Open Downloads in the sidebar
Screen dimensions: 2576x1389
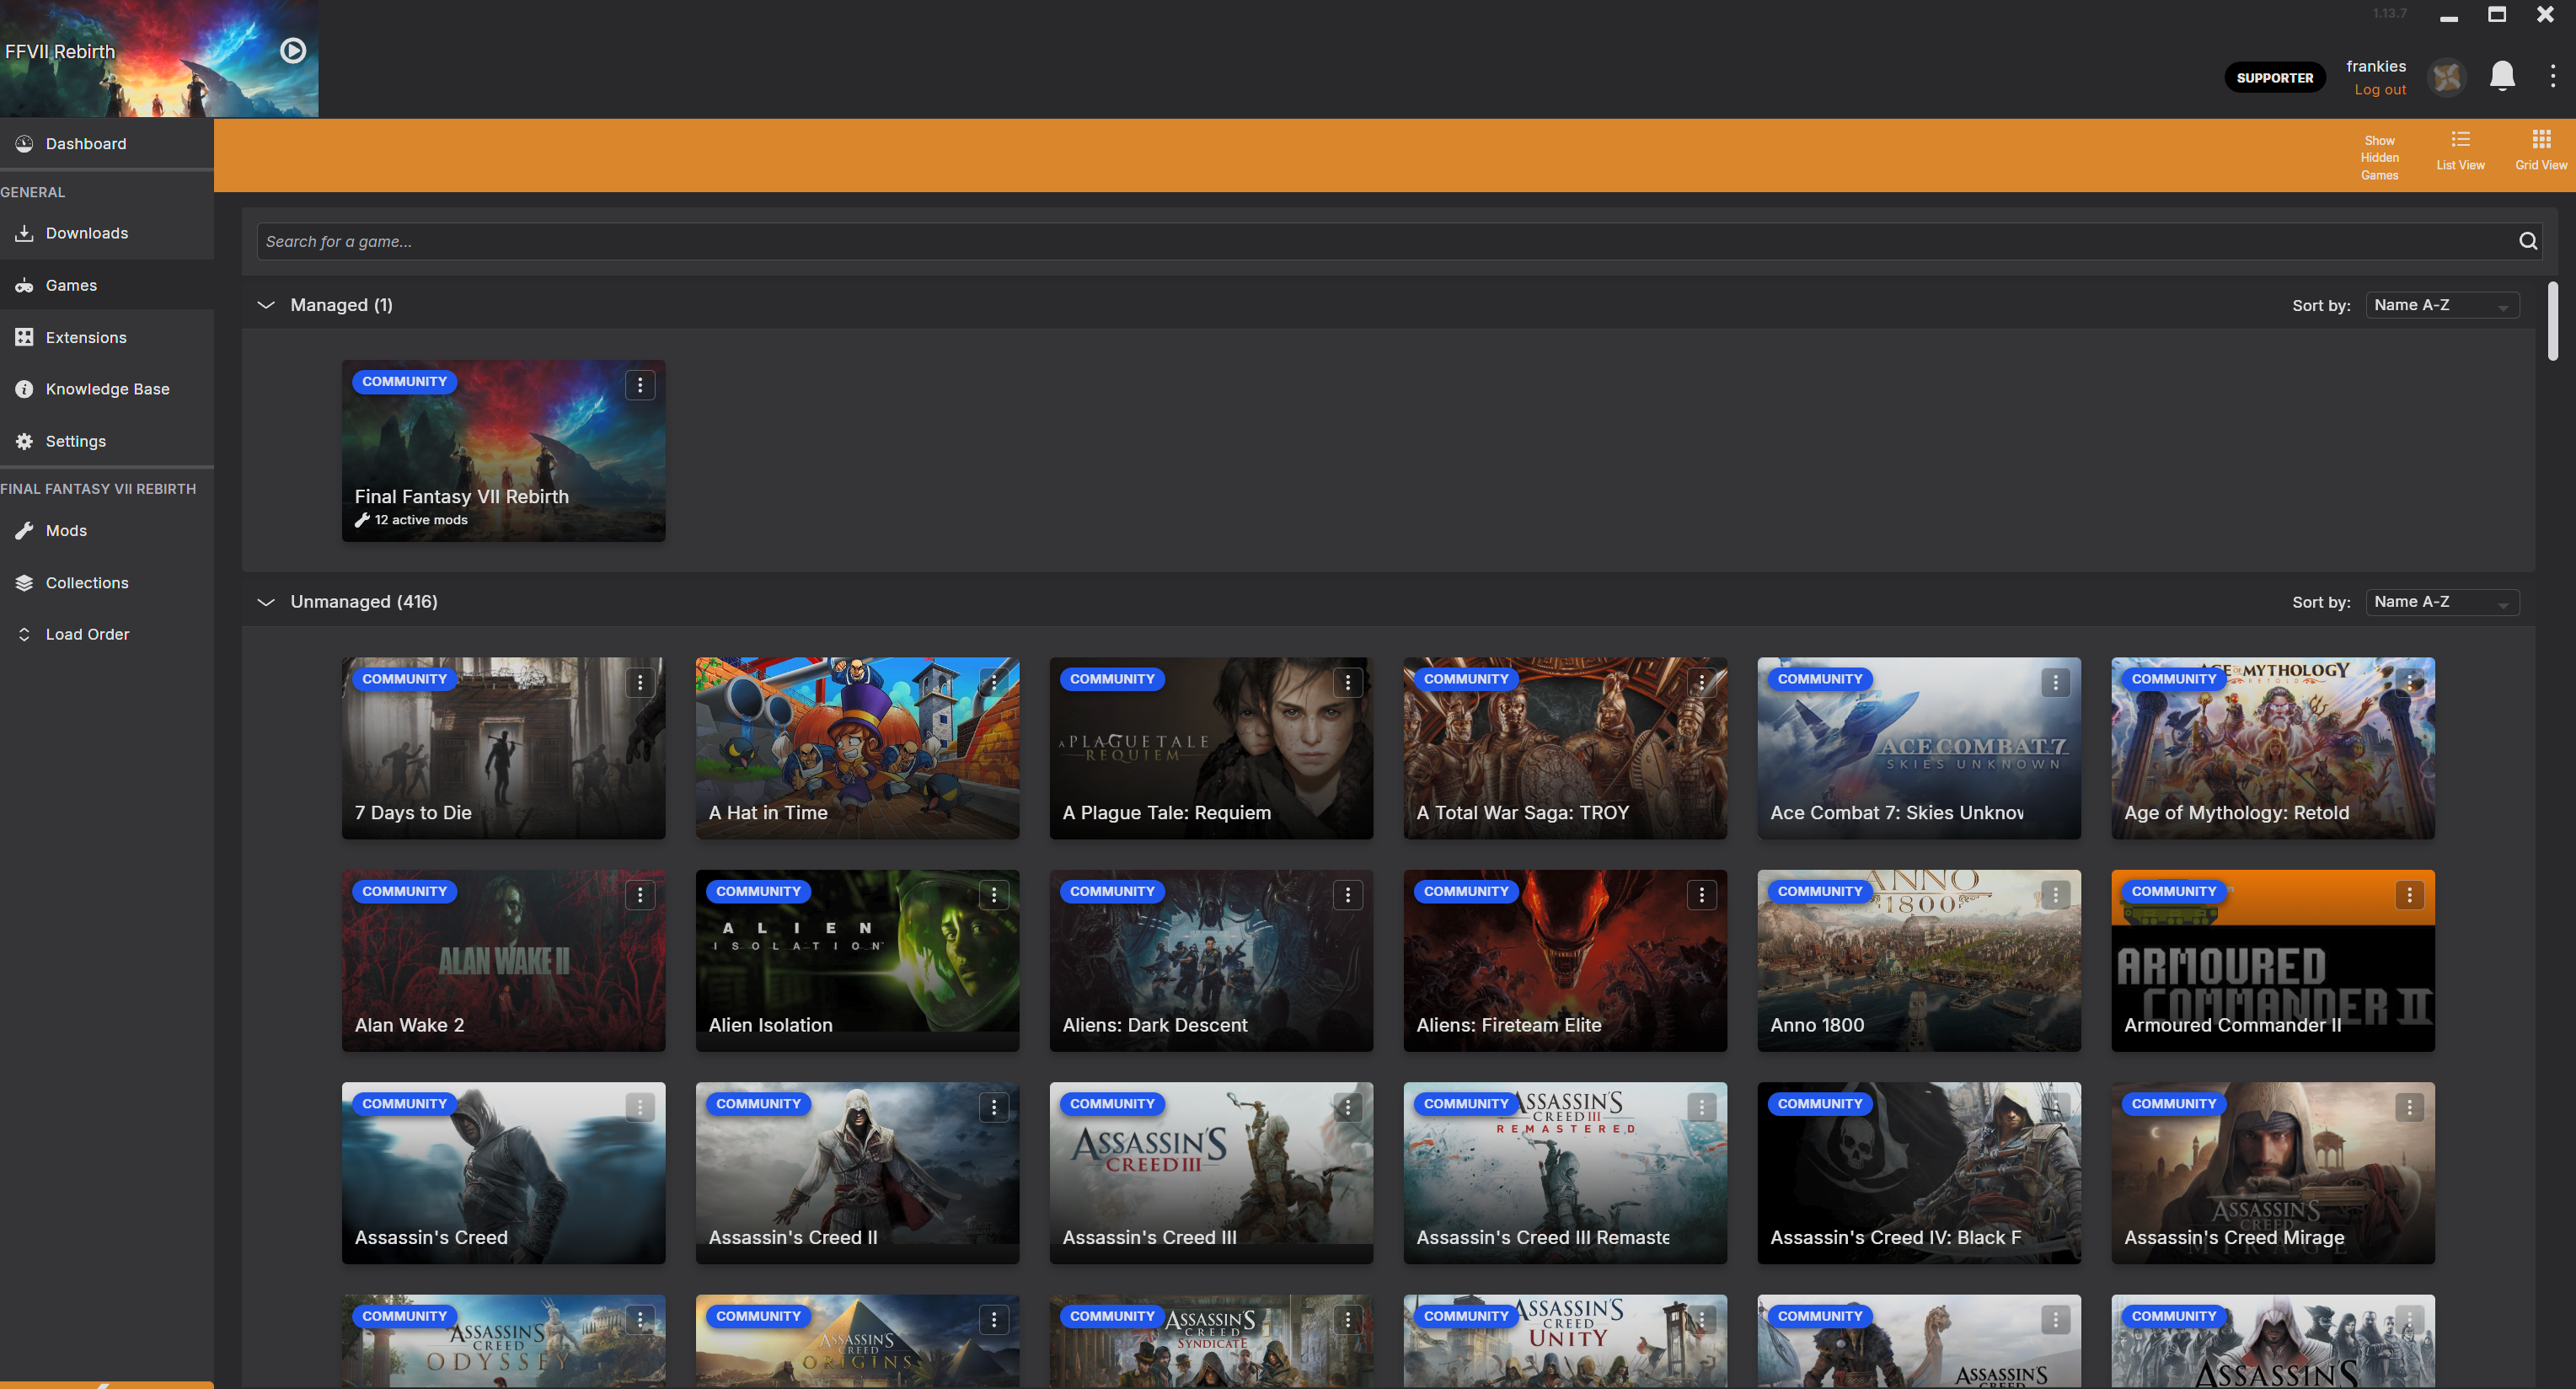[107, 233]
